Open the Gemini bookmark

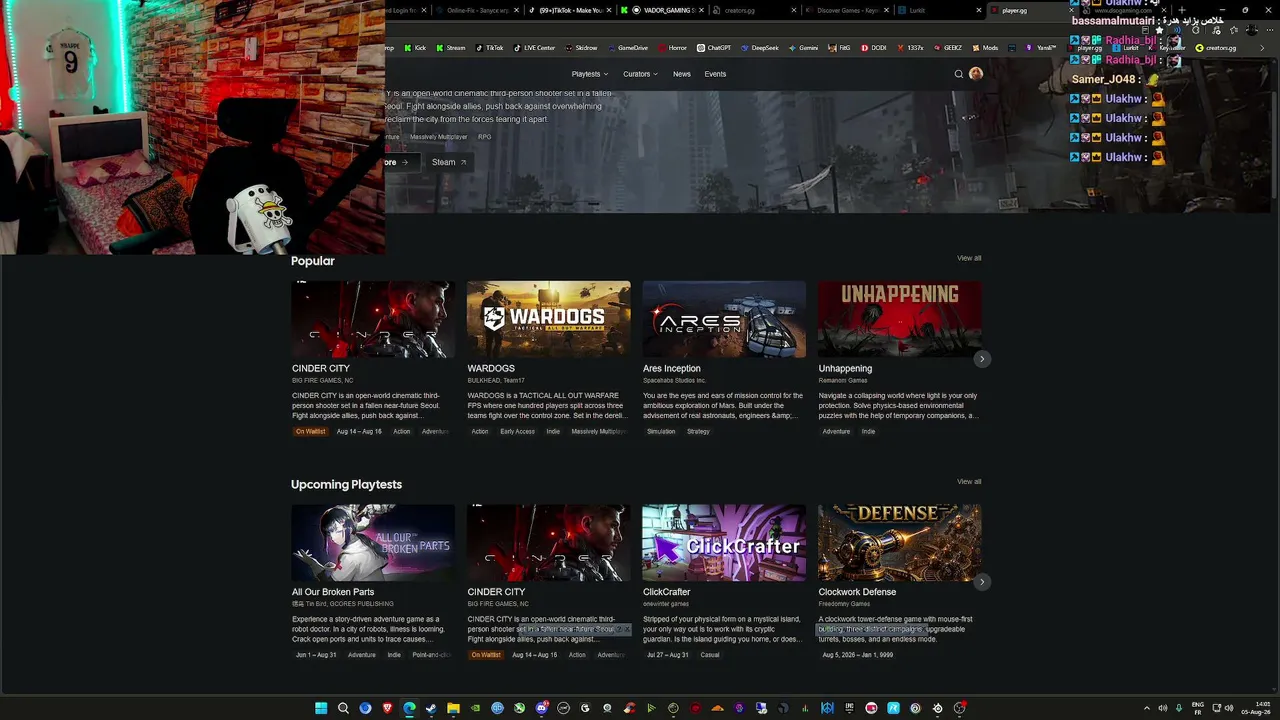803,48
